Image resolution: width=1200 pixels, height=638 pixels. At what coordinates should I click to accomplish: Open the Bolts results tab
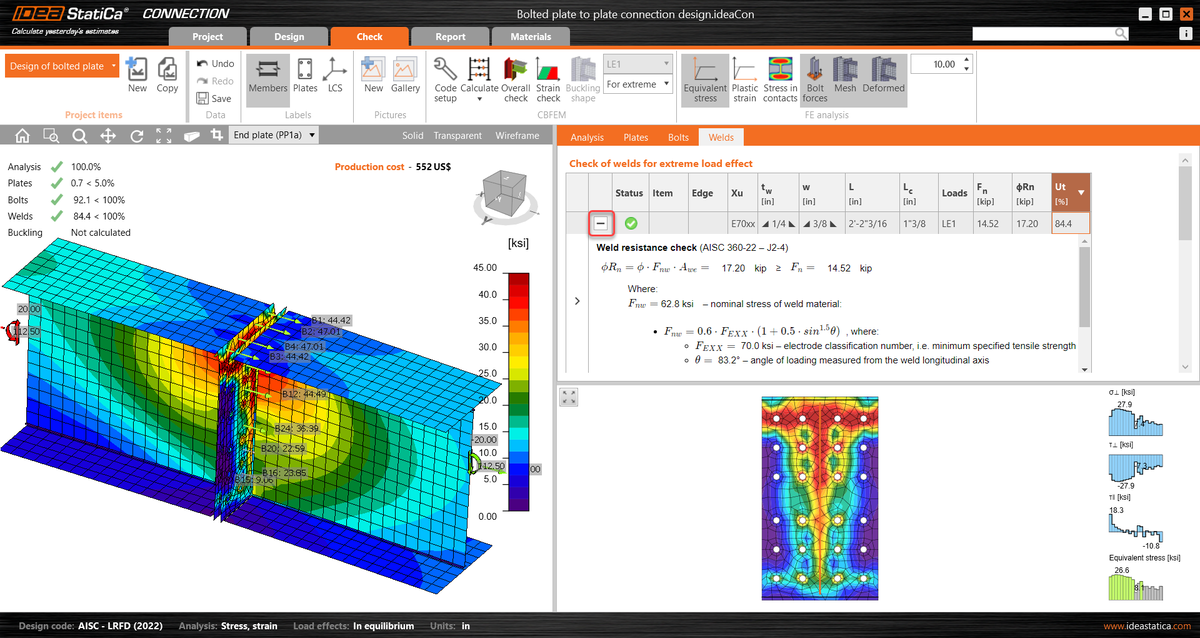point(677,137)
